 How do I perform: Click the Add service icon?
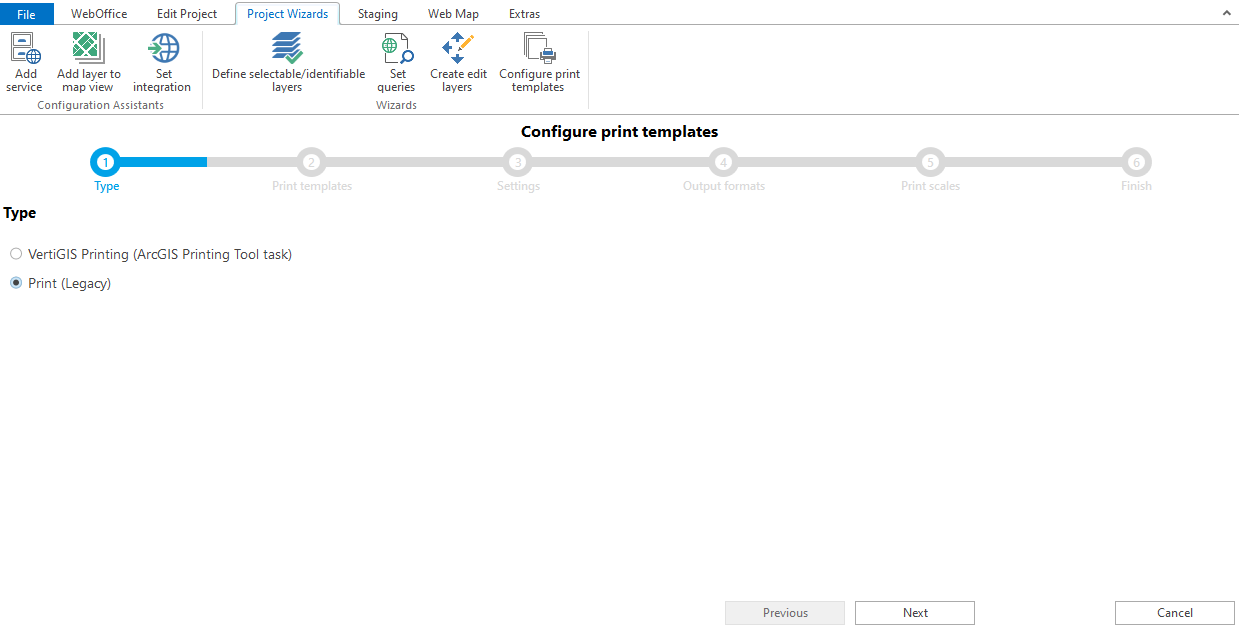tap(25, 49)
